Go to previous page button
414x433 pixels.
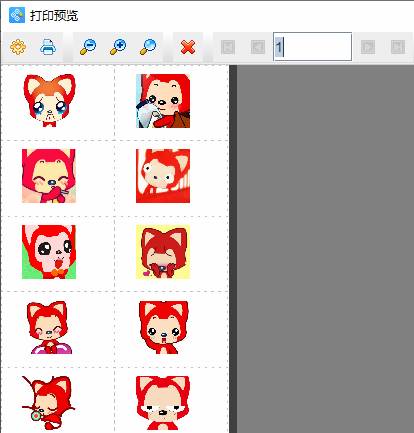pos(258,47)
